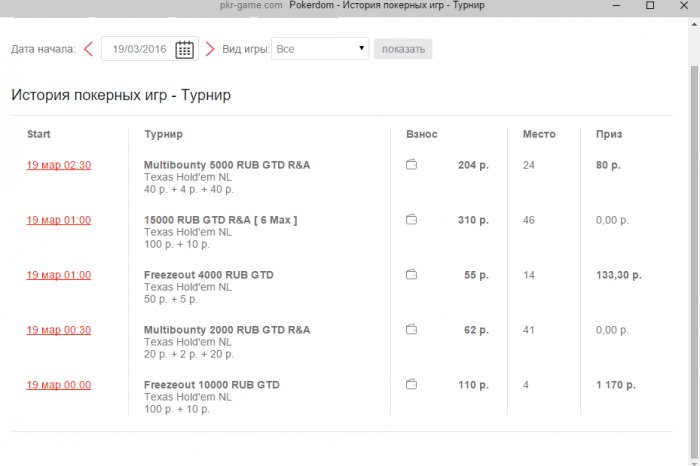700x466 pixels.
Task: Click wallet icon for Multibounty 2000 row
Action: coord(411,329)
